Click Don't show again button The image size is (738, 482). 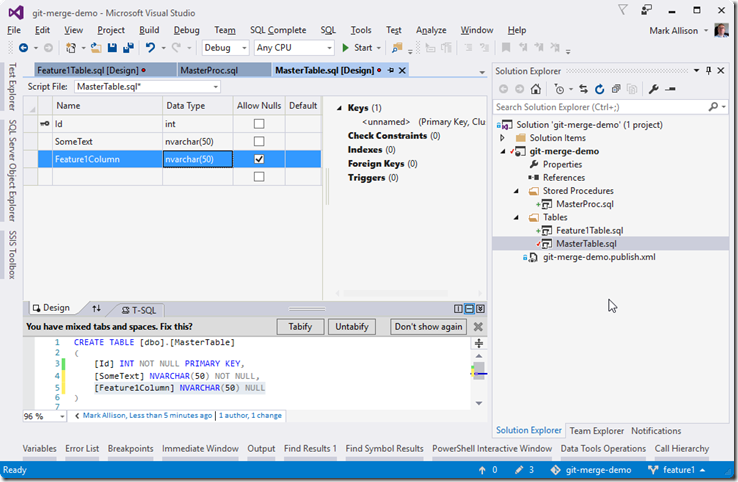click(428, 327)
